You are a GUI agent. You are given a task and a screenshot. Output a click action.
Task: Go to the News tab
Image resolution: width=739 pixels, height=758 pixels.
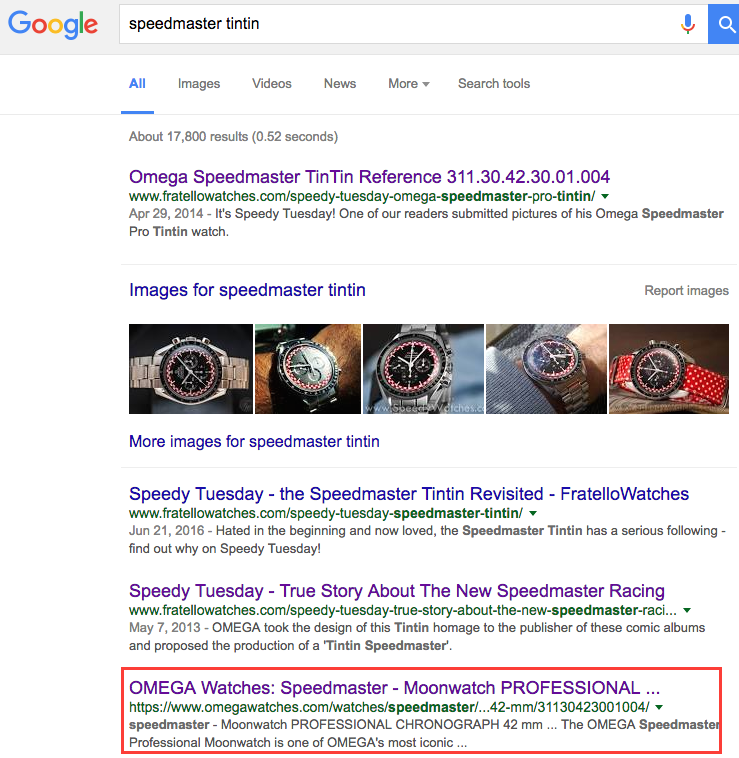[340, 84]
